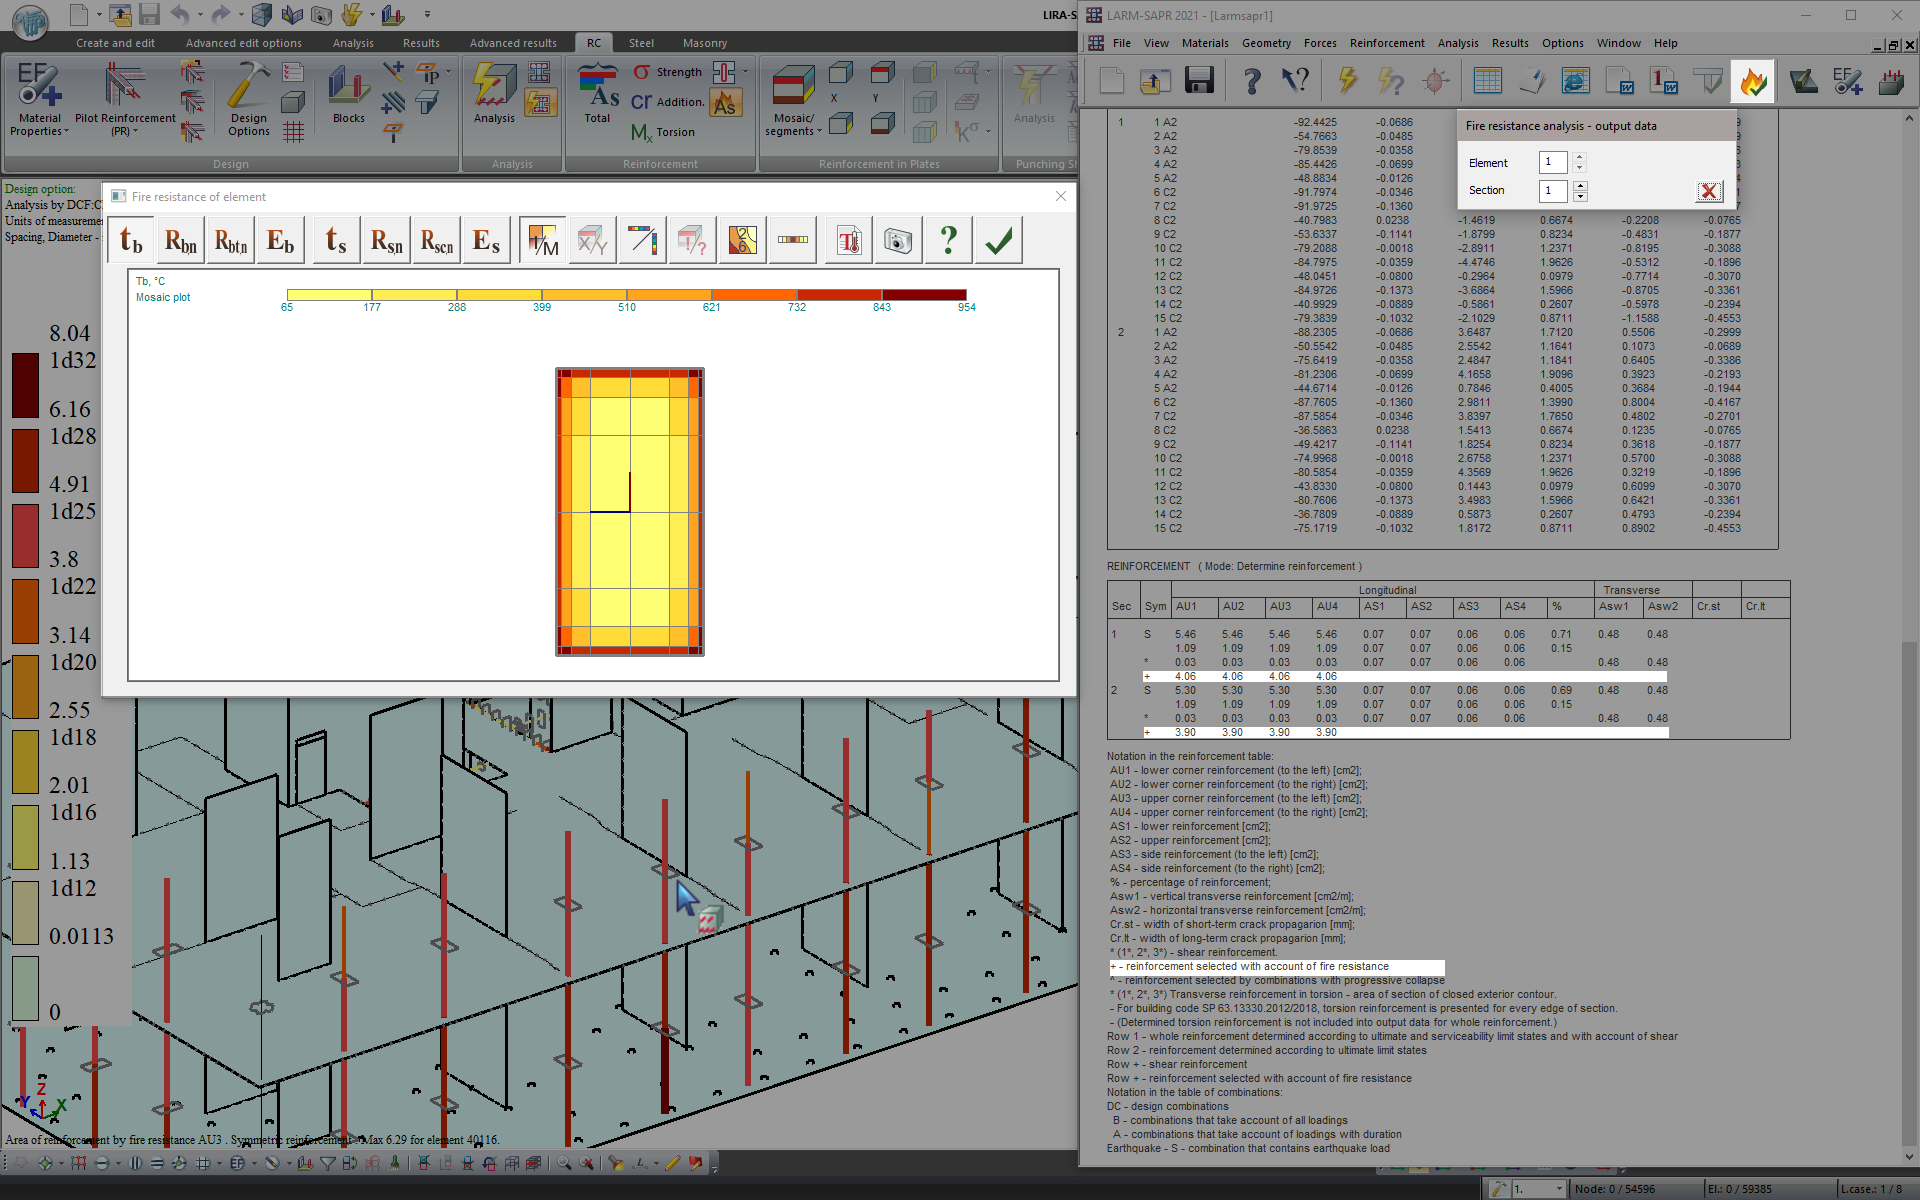Switch to the Steel ribbon tab
1920x1200 pixels.
pos(641,43)
